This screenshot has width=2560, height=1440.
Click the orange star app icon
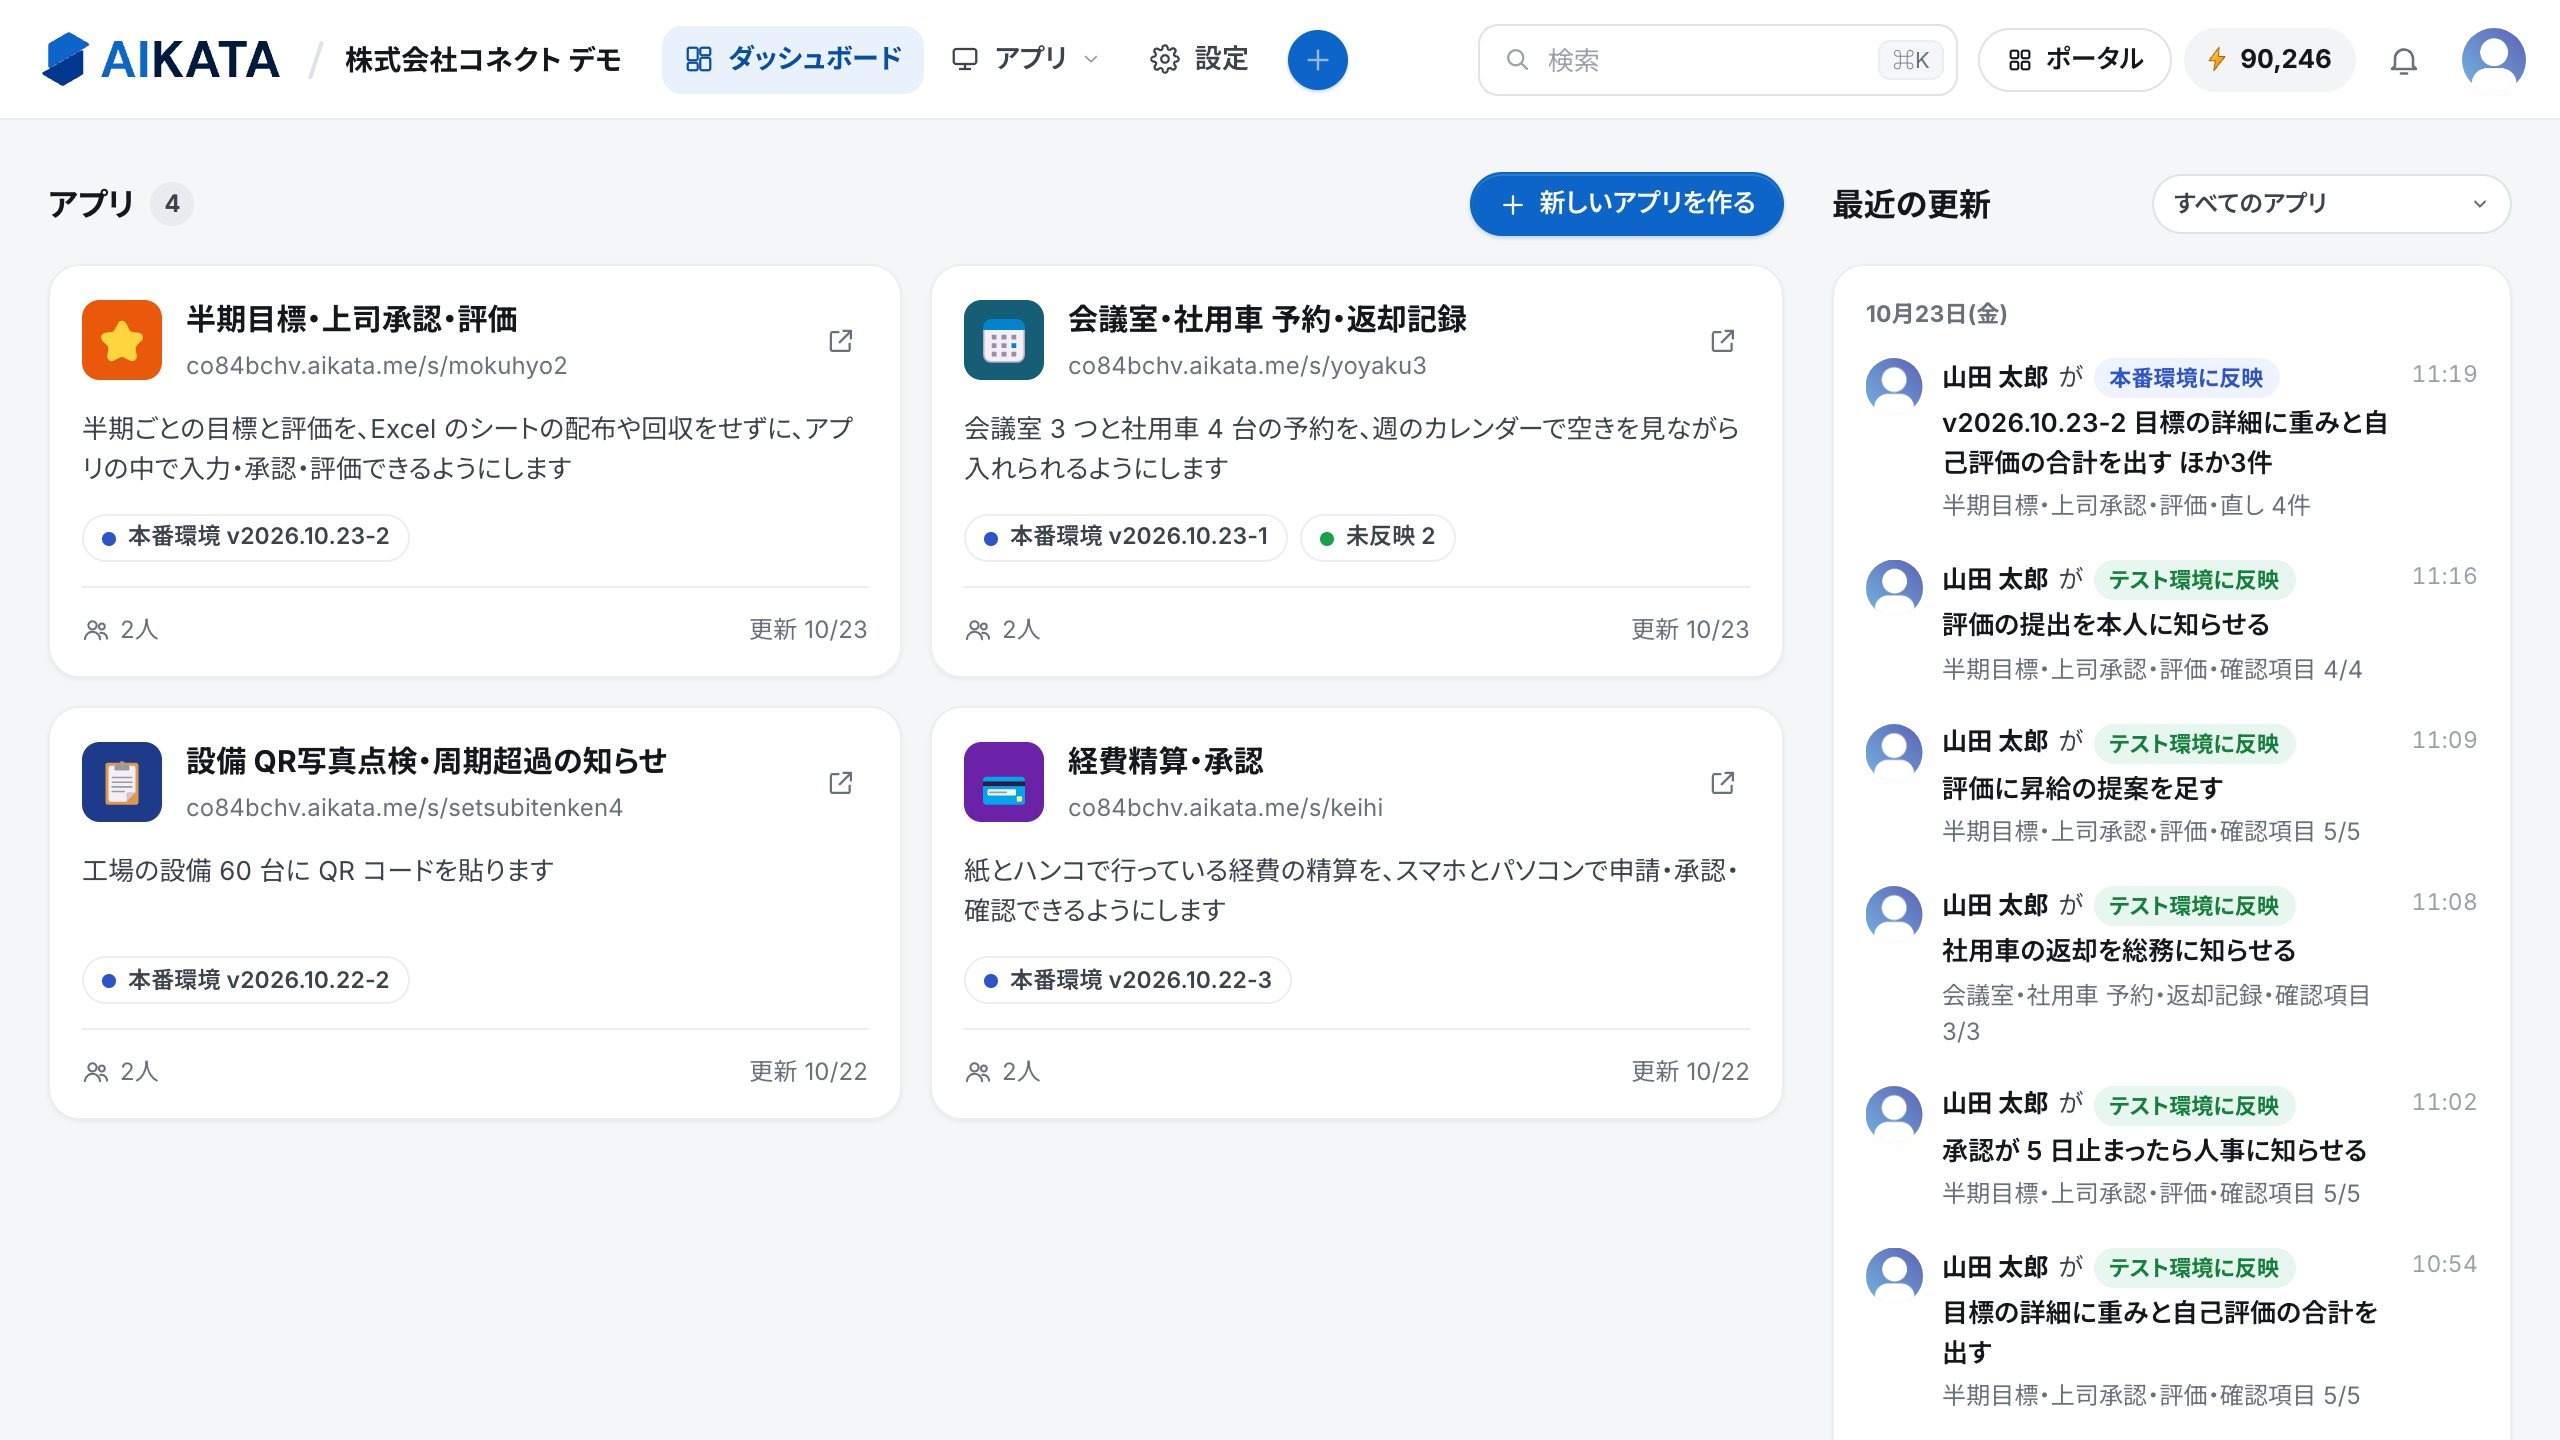pyautogui.click(x=122, y=340)
